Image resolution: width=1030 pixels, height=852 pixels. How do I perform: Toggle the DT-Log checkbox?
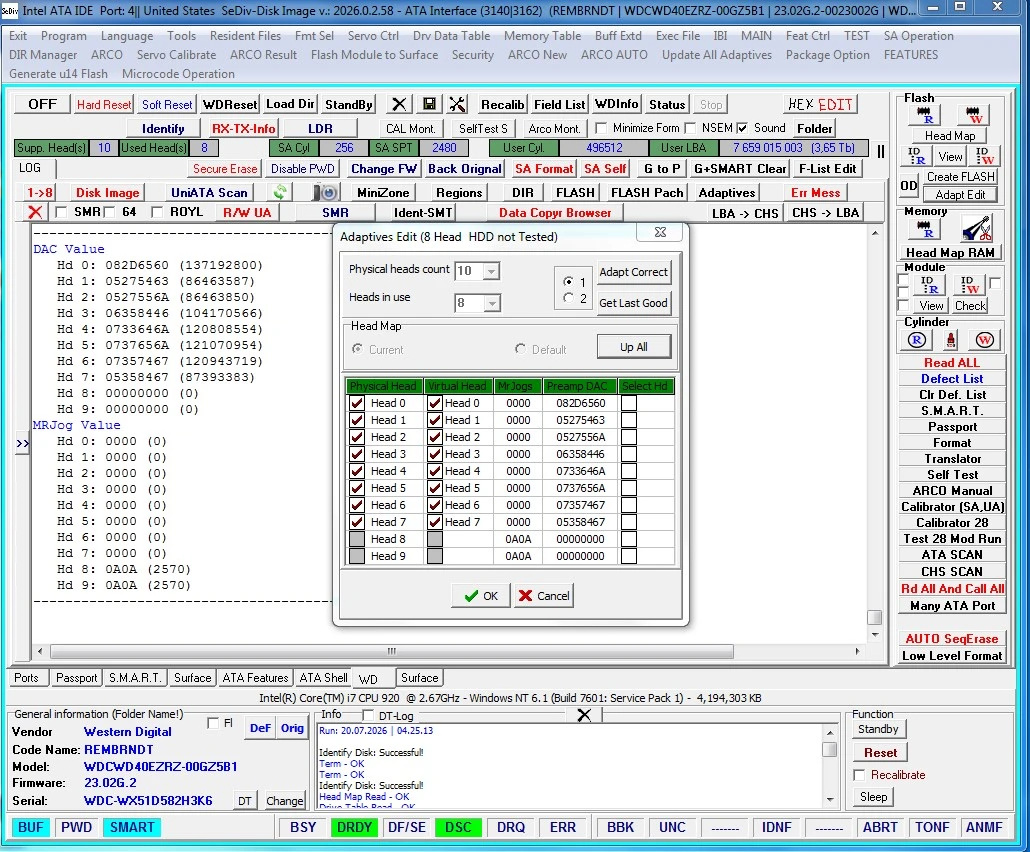tap(368, 715)
